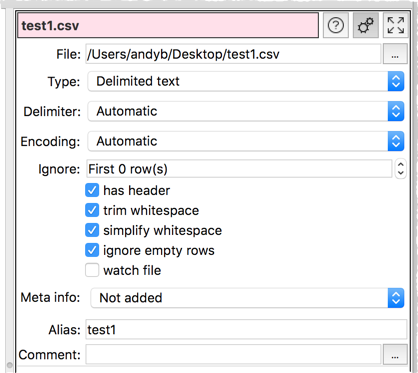This screenshot has width=418, height=373.
Task: Click the Delimiter label
Action: (52, 111)
